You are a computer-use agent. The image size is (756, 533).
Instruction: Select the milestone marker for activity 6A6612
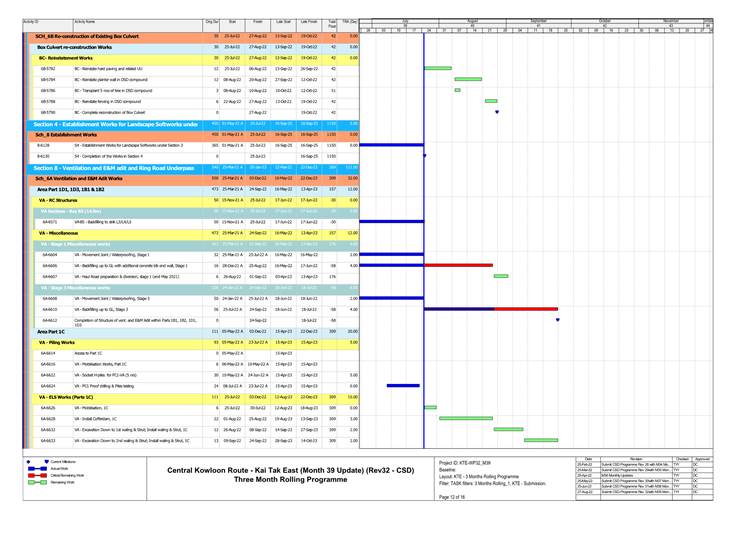click(x=558, y=320)
